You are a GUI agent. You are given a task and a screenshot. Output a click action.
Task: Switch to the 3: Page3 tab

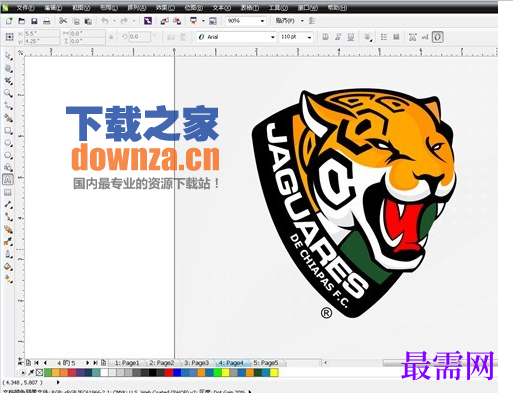click(x=196, y=363)
